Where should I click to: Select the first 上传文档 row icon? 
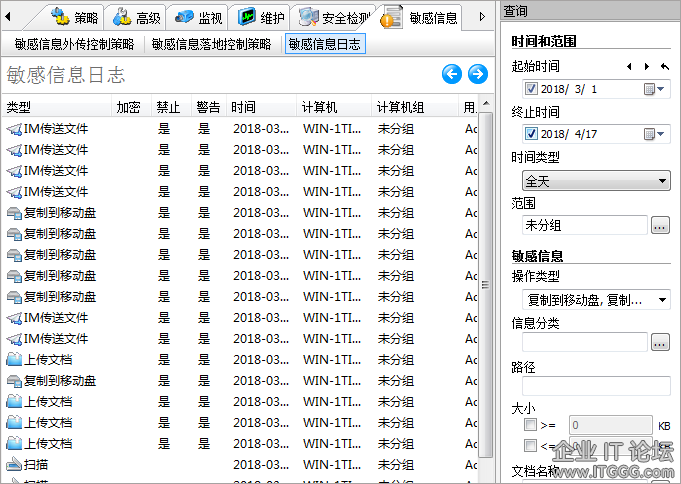[14, 360]
